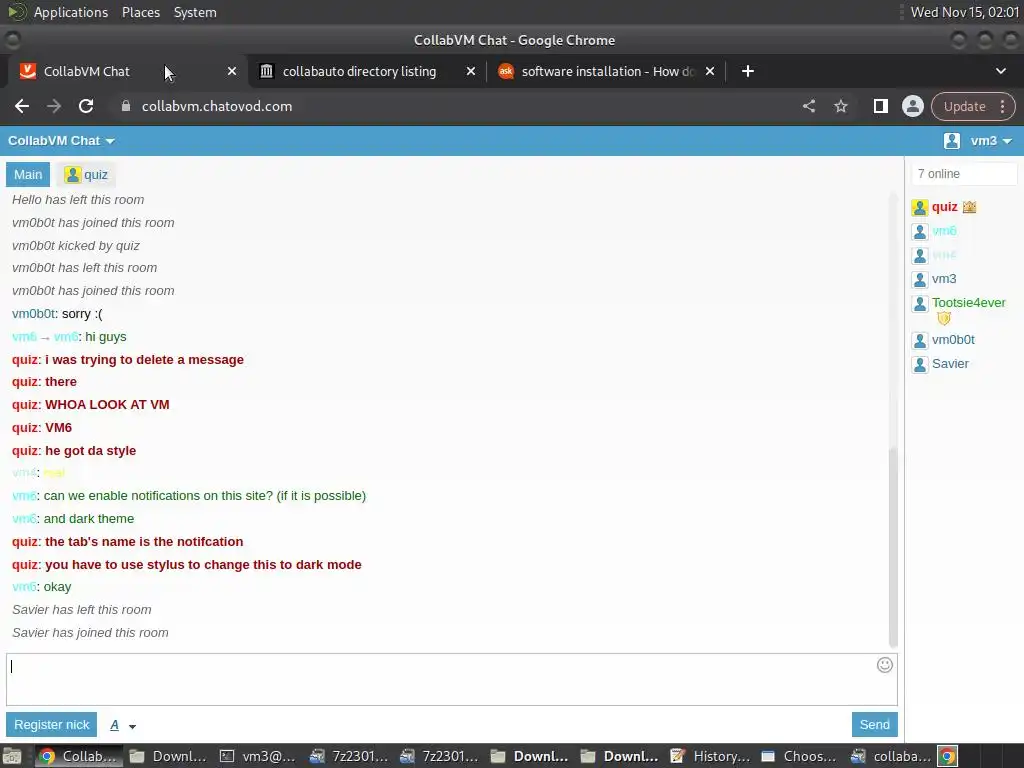Click the 7 online search field
The image size is (1024, 768).
click(964, 174)
